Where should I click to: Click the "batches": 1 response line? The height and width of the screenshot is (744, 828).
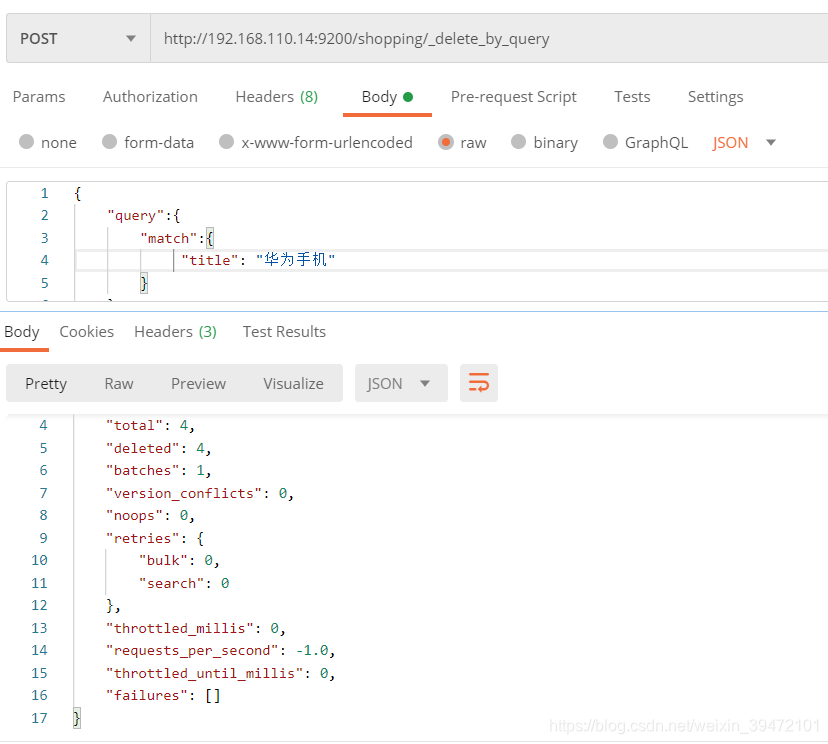click(x=158, y=470)
